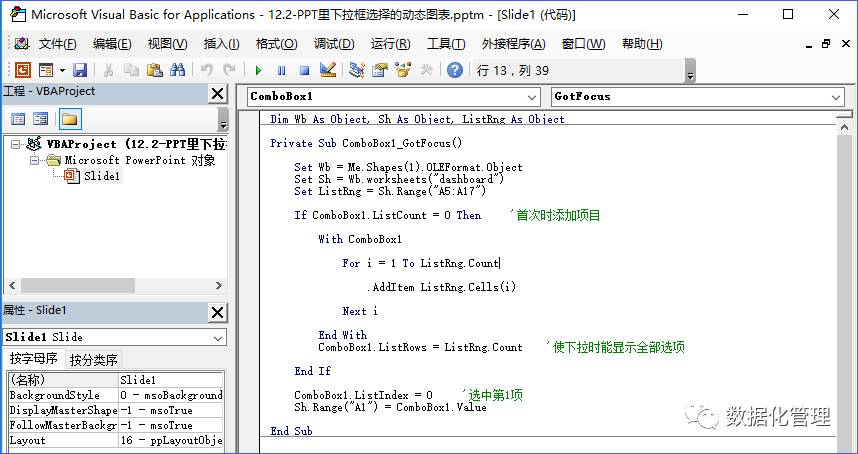Image resolution: width=858 pixels, height=454 pixels.
Task: Click the Undo arrow icon
Action: tap(206, 70)
